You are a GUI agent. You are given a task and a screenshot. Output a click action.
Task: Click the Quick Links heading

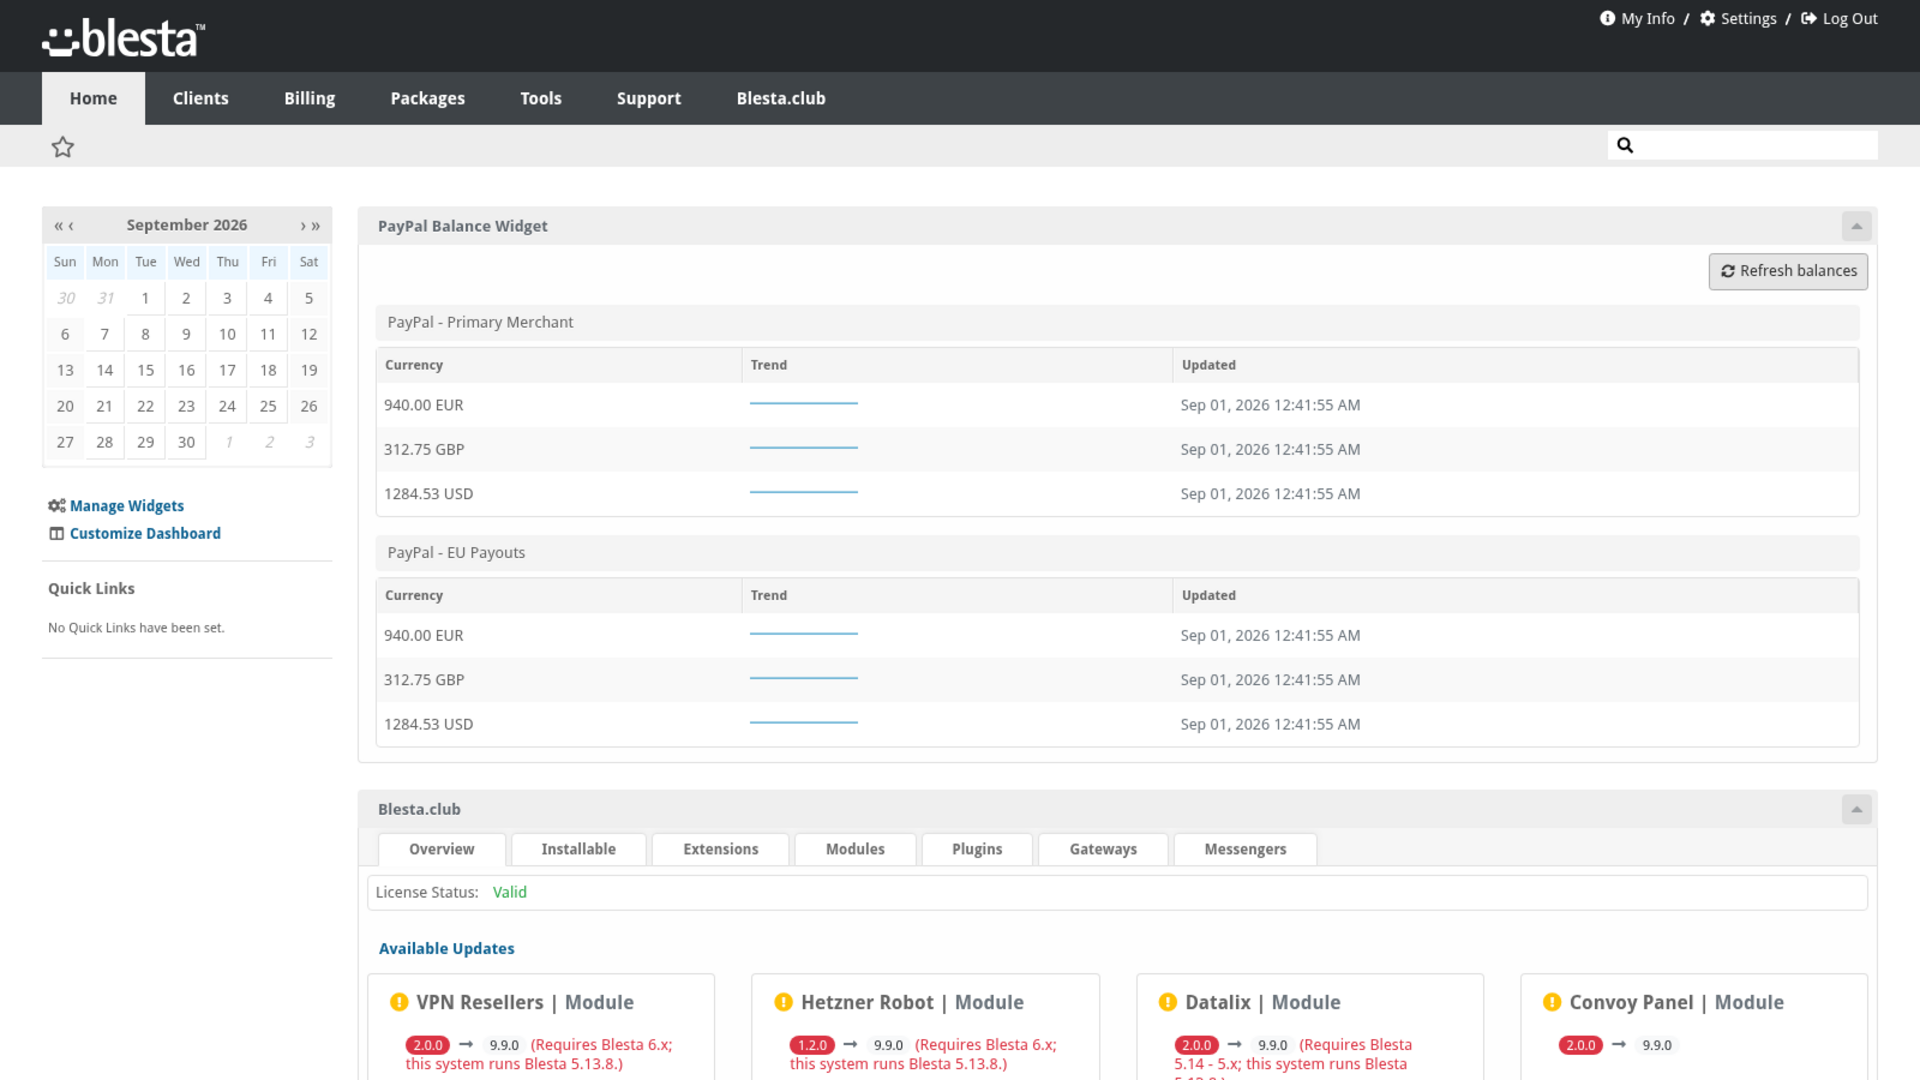[x=91, y=589]
